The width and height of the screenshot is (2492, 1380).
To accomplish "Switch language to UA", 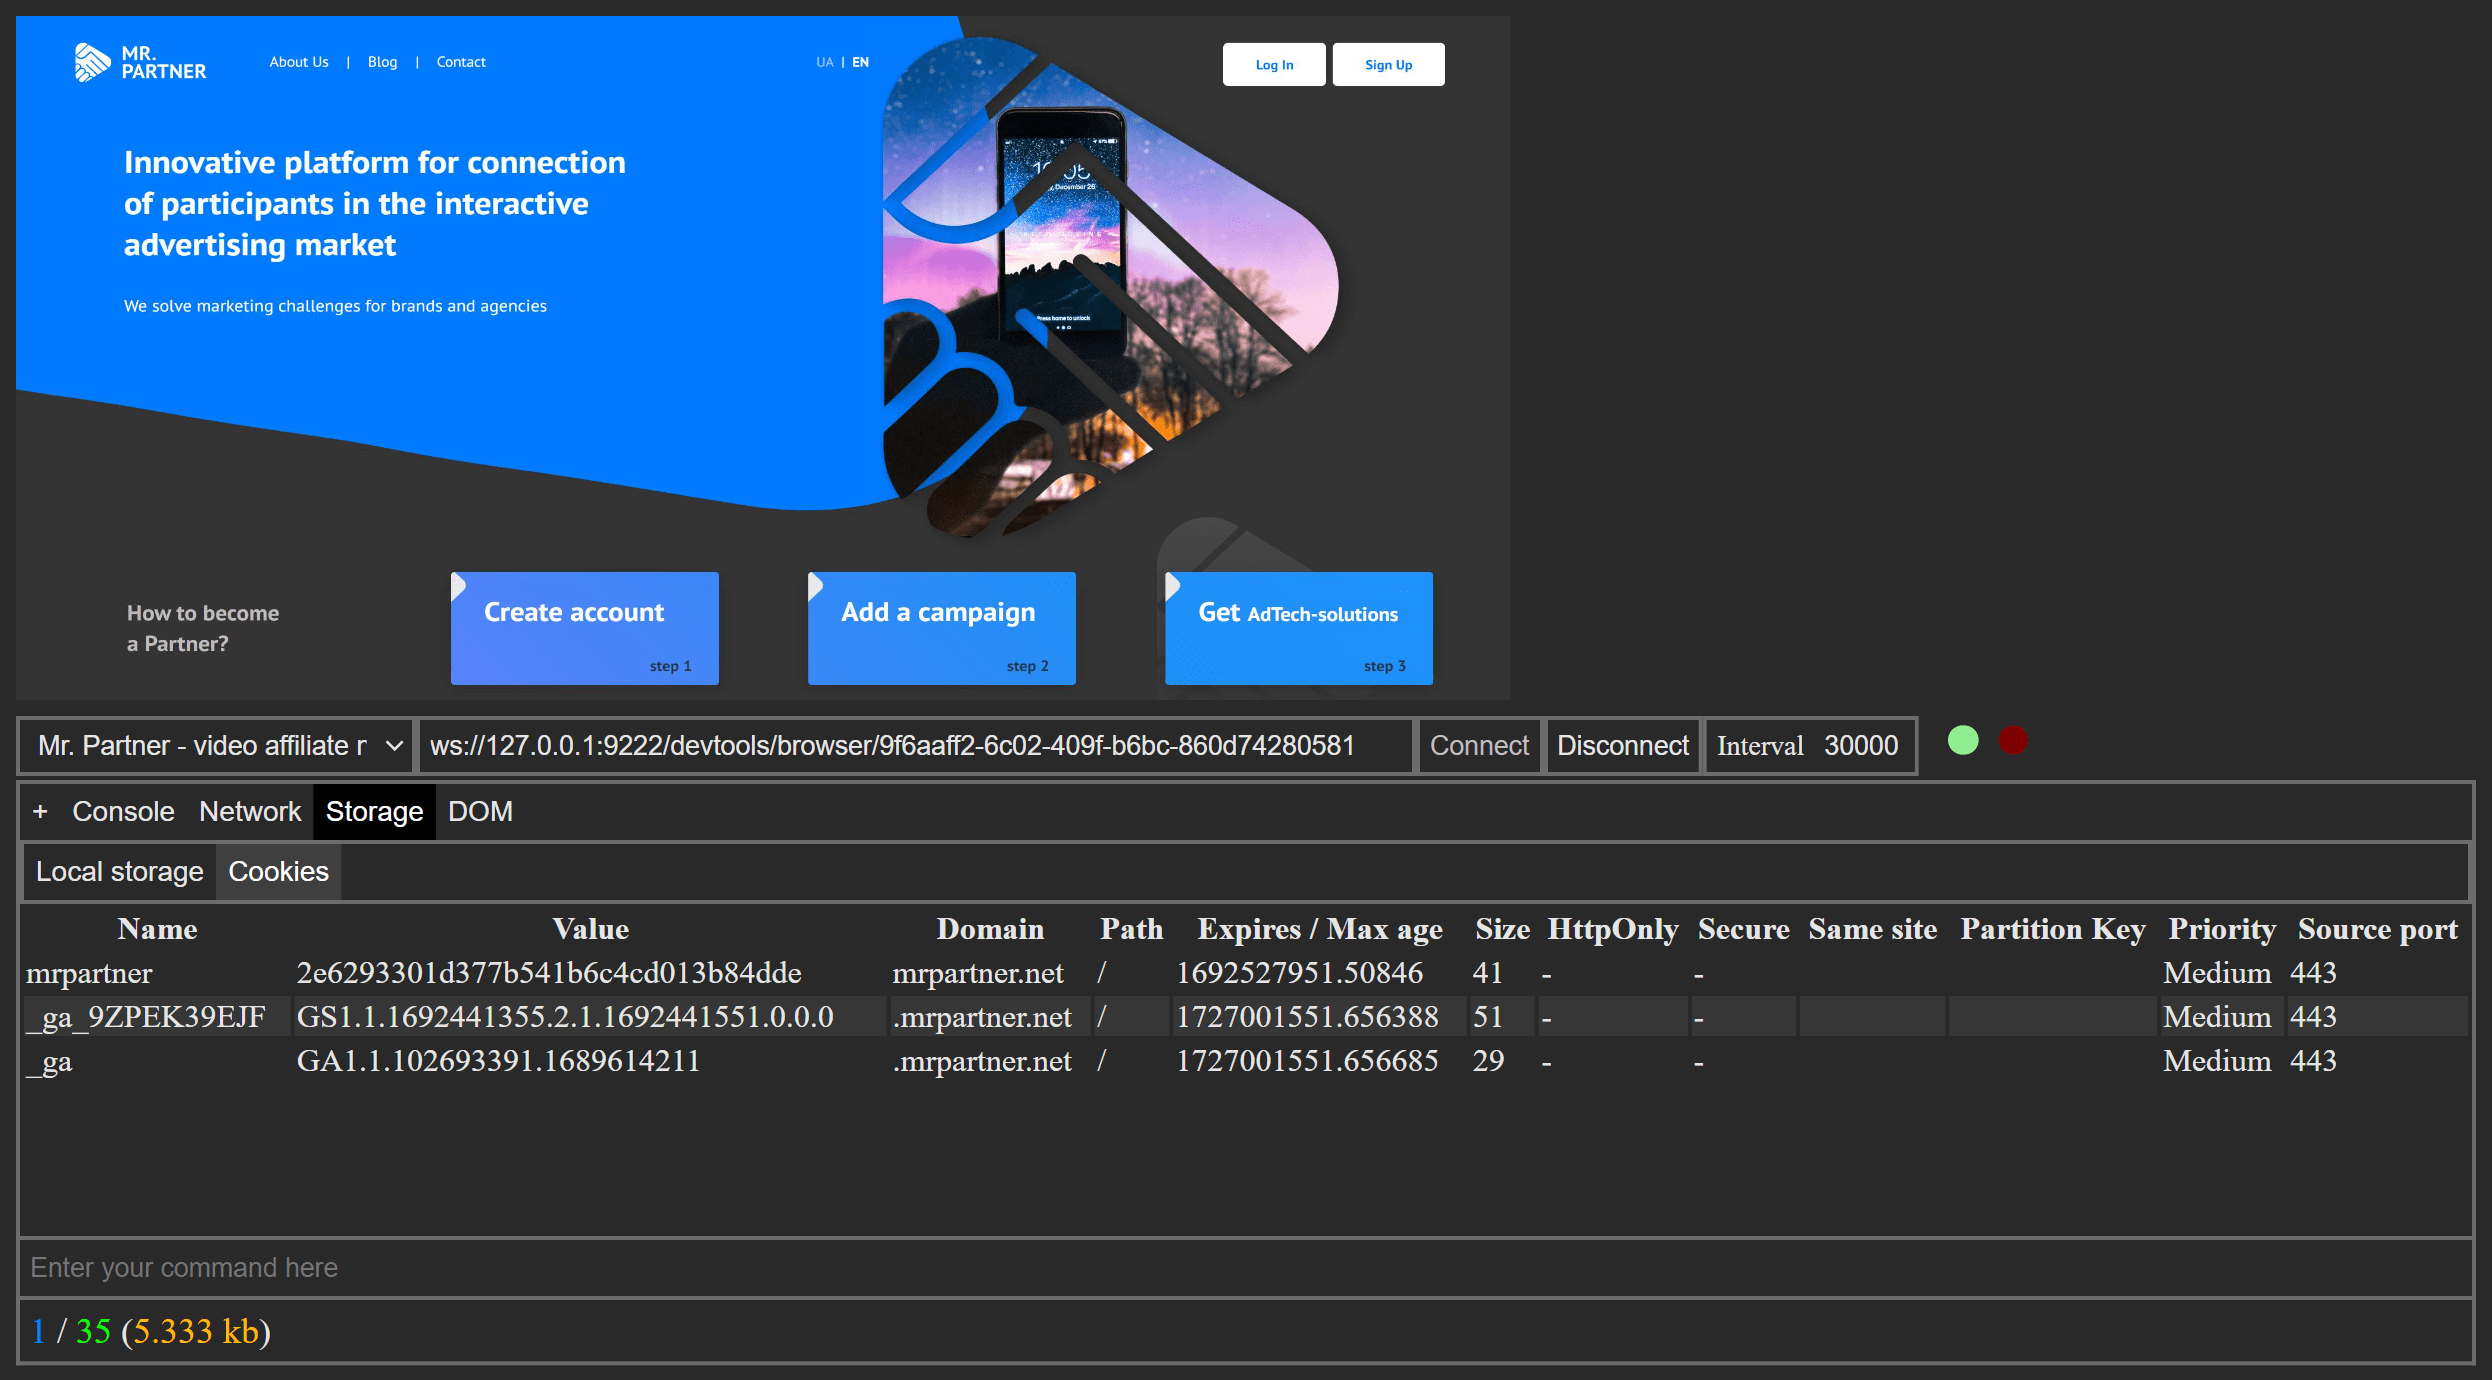I will [x=824, y=62].
